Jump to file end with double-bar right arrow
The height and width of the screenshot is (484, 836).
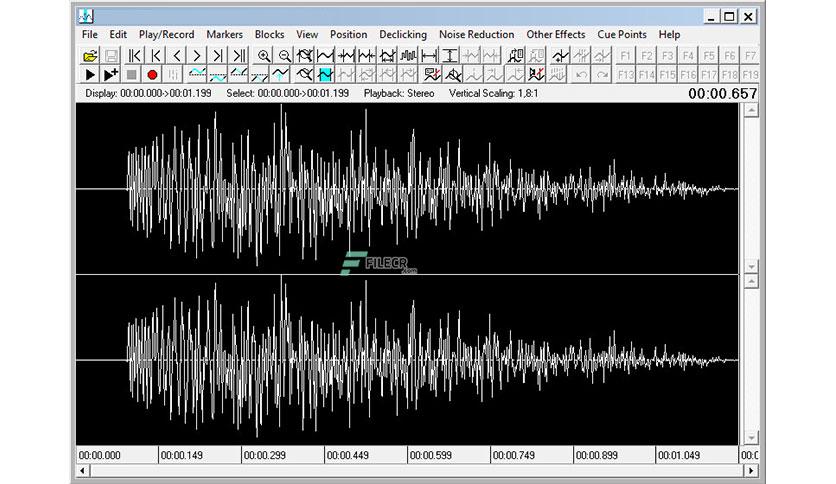239,55
